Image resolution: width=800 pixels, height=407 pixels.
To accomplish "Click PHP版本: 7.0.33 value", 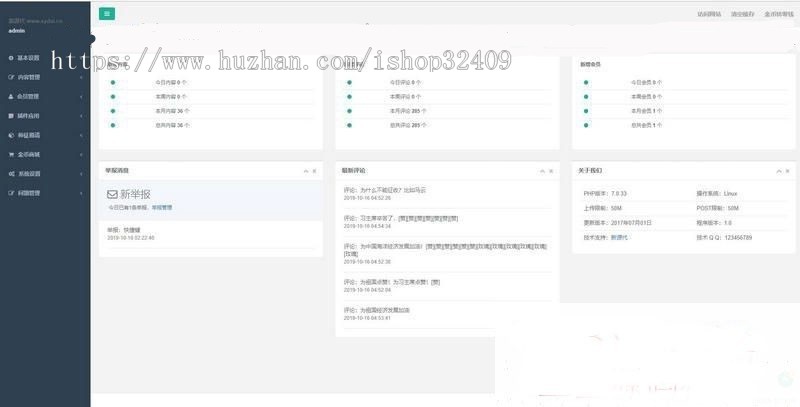I will tap(605, 194).
